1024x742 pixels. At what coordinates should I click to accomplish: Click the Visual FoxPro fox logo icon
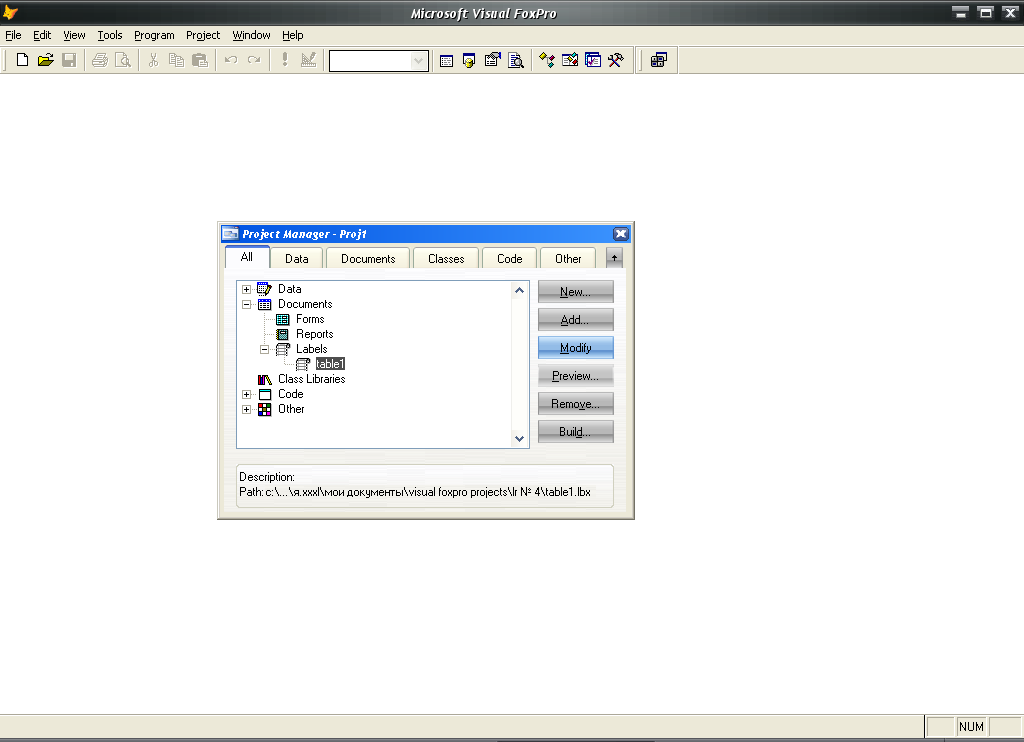pyautogui.click(x=10, y=12)
